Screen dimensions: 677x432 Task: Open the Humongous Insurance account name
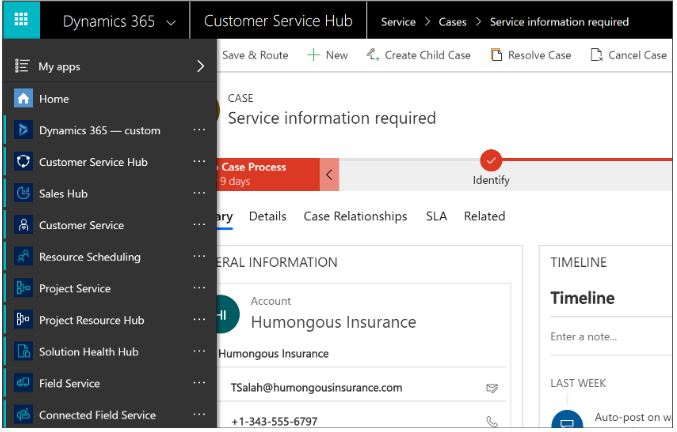point(333,322)
